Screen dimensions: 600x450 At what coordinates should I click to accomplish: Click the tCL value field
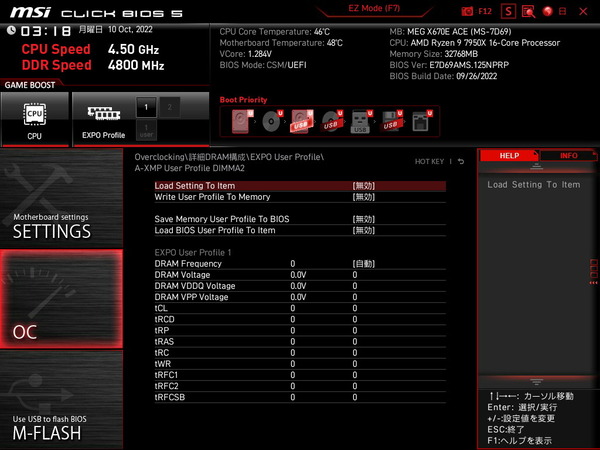pos(355,308)
